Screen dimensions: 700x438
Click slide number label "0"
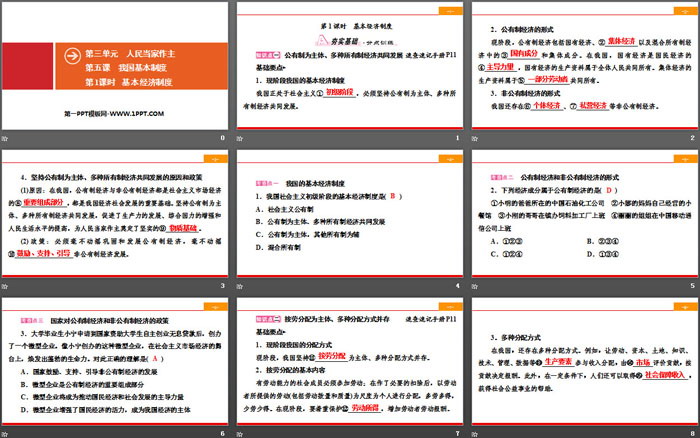tap(222, 138)
